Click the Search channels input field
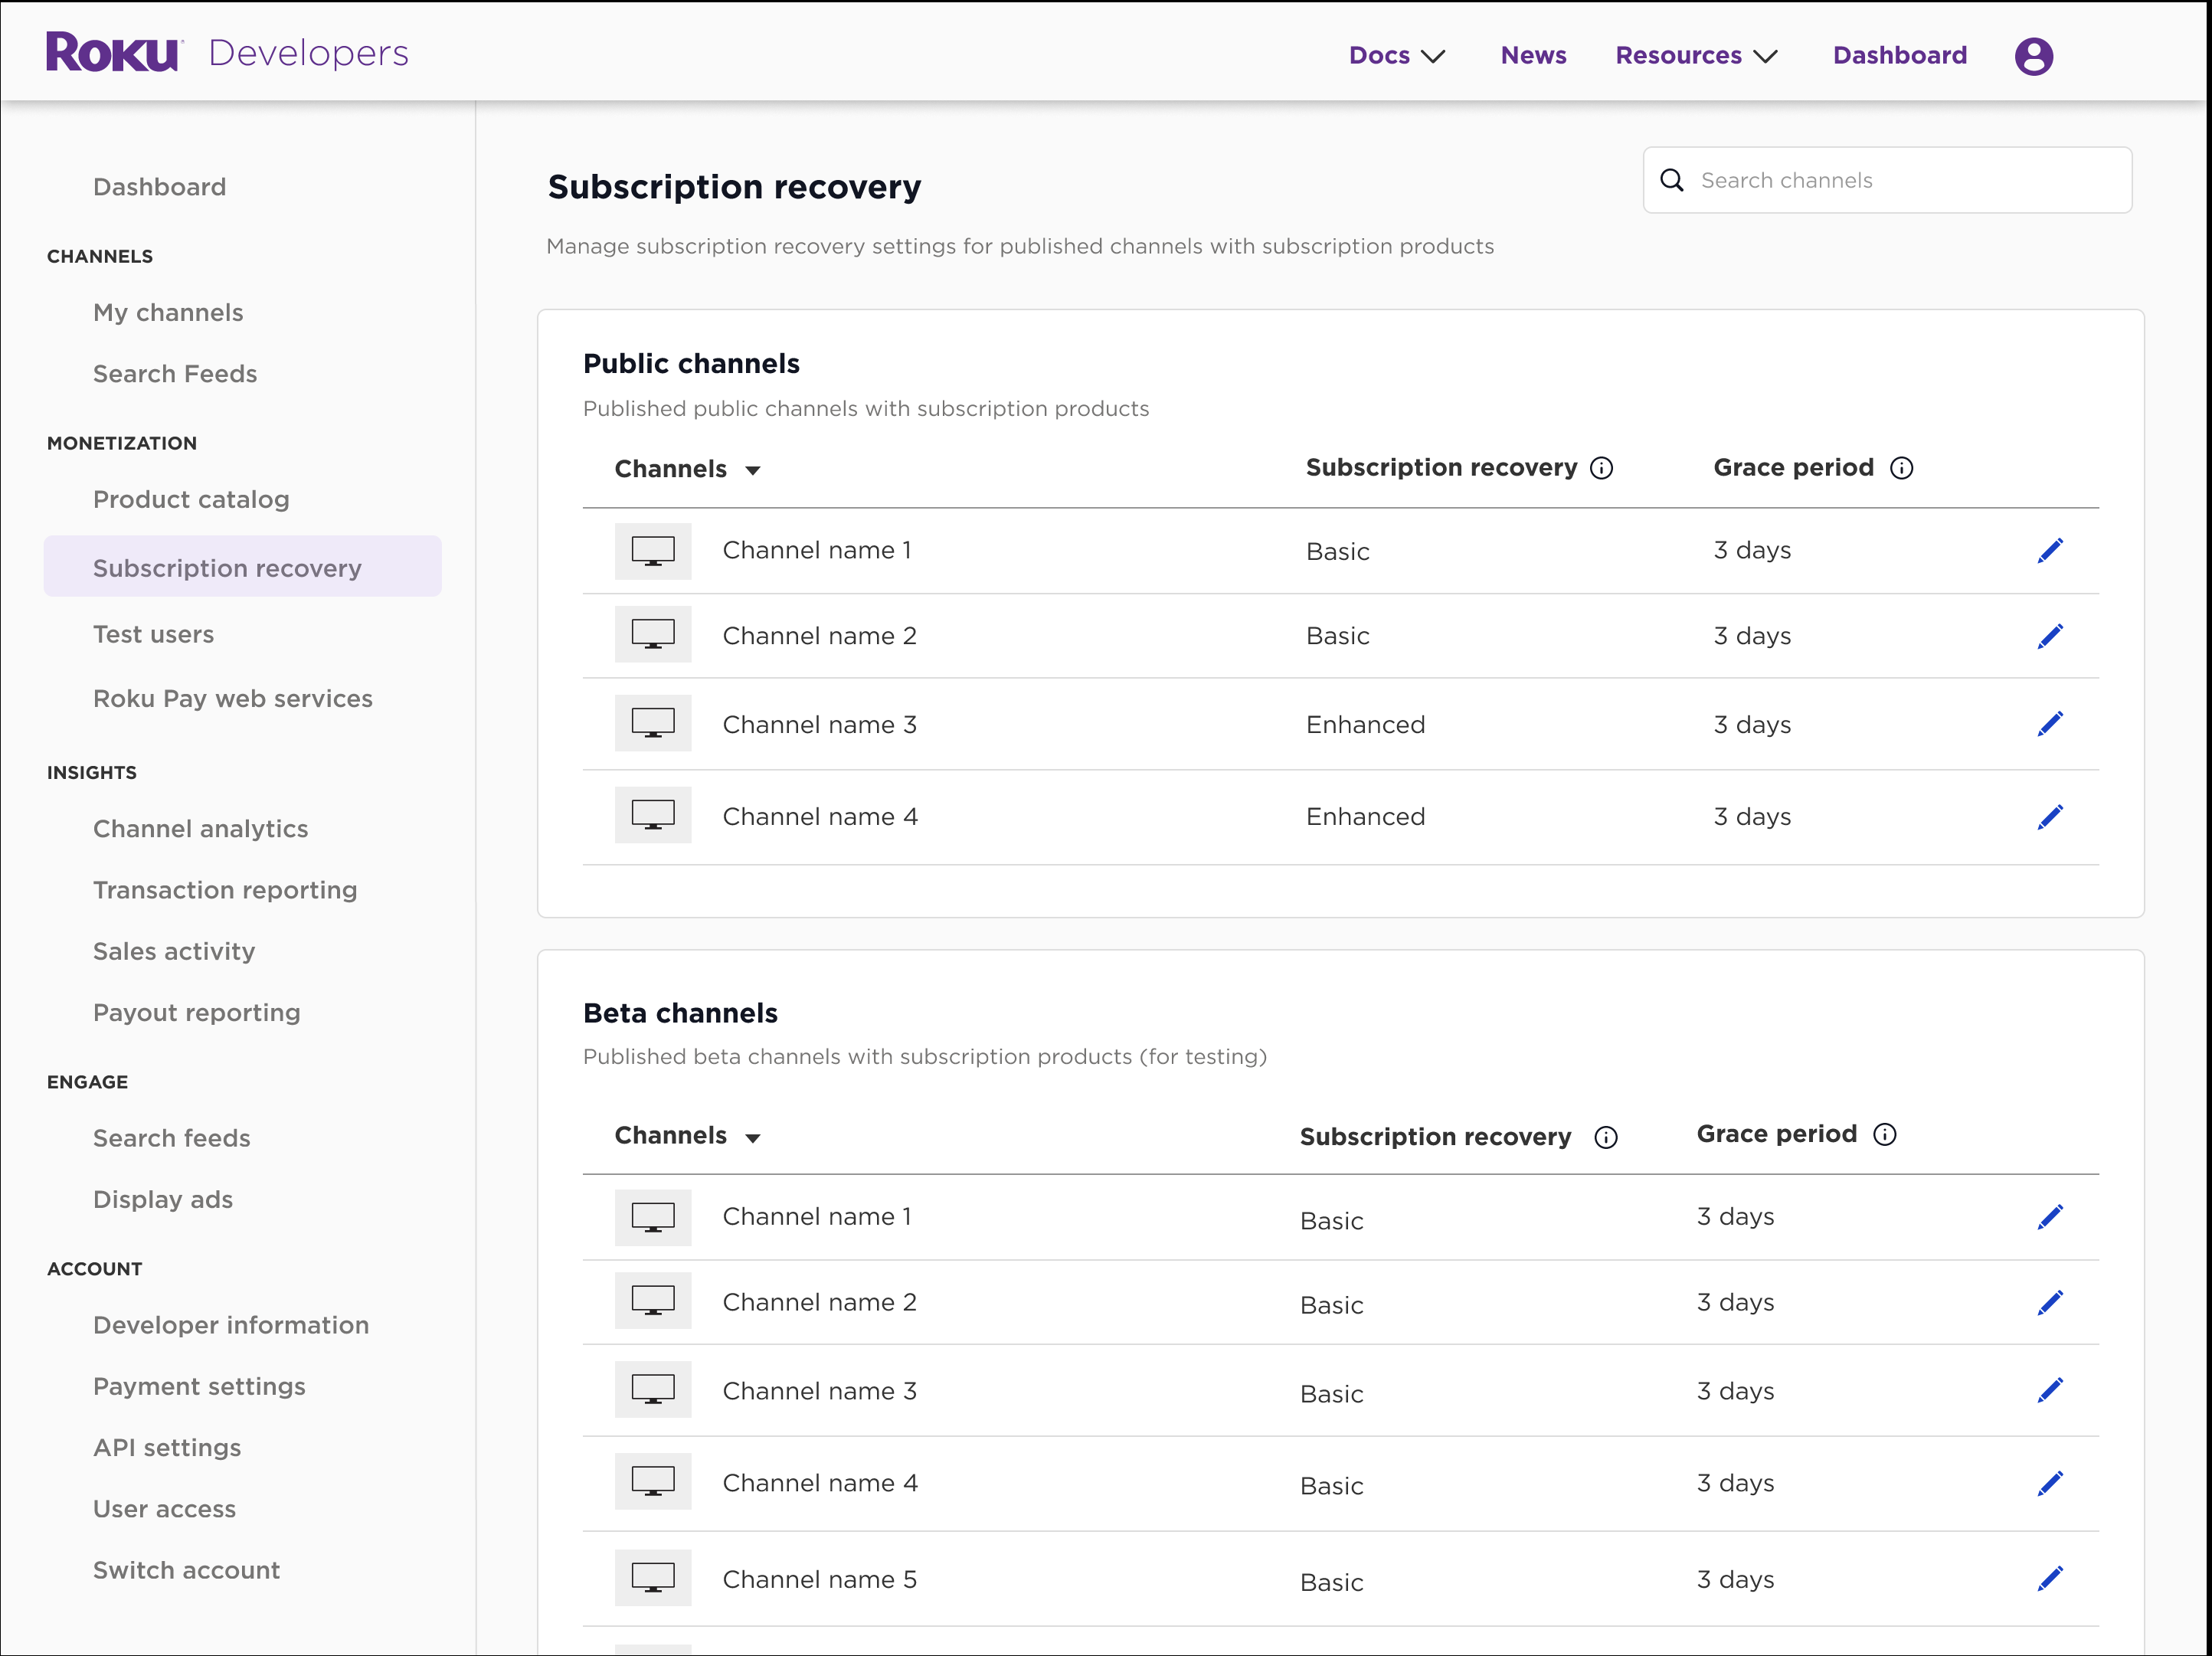 tap(1880, 180)
